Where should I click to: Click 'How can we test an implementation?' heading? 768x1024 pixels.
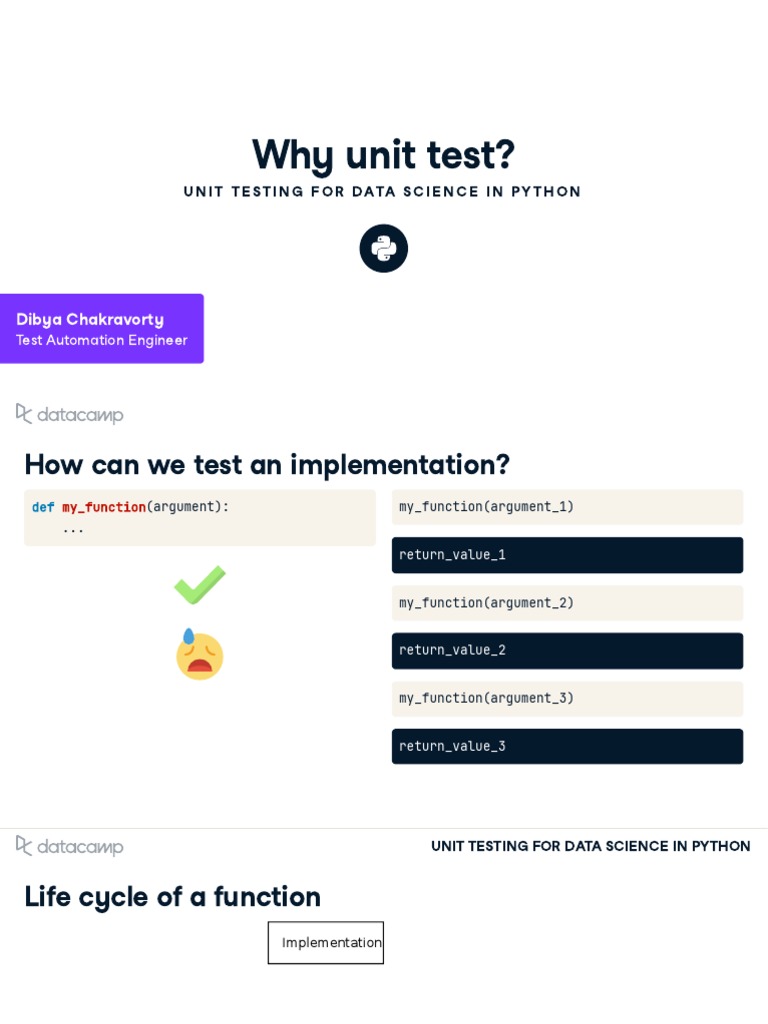(x=267, y=464)
